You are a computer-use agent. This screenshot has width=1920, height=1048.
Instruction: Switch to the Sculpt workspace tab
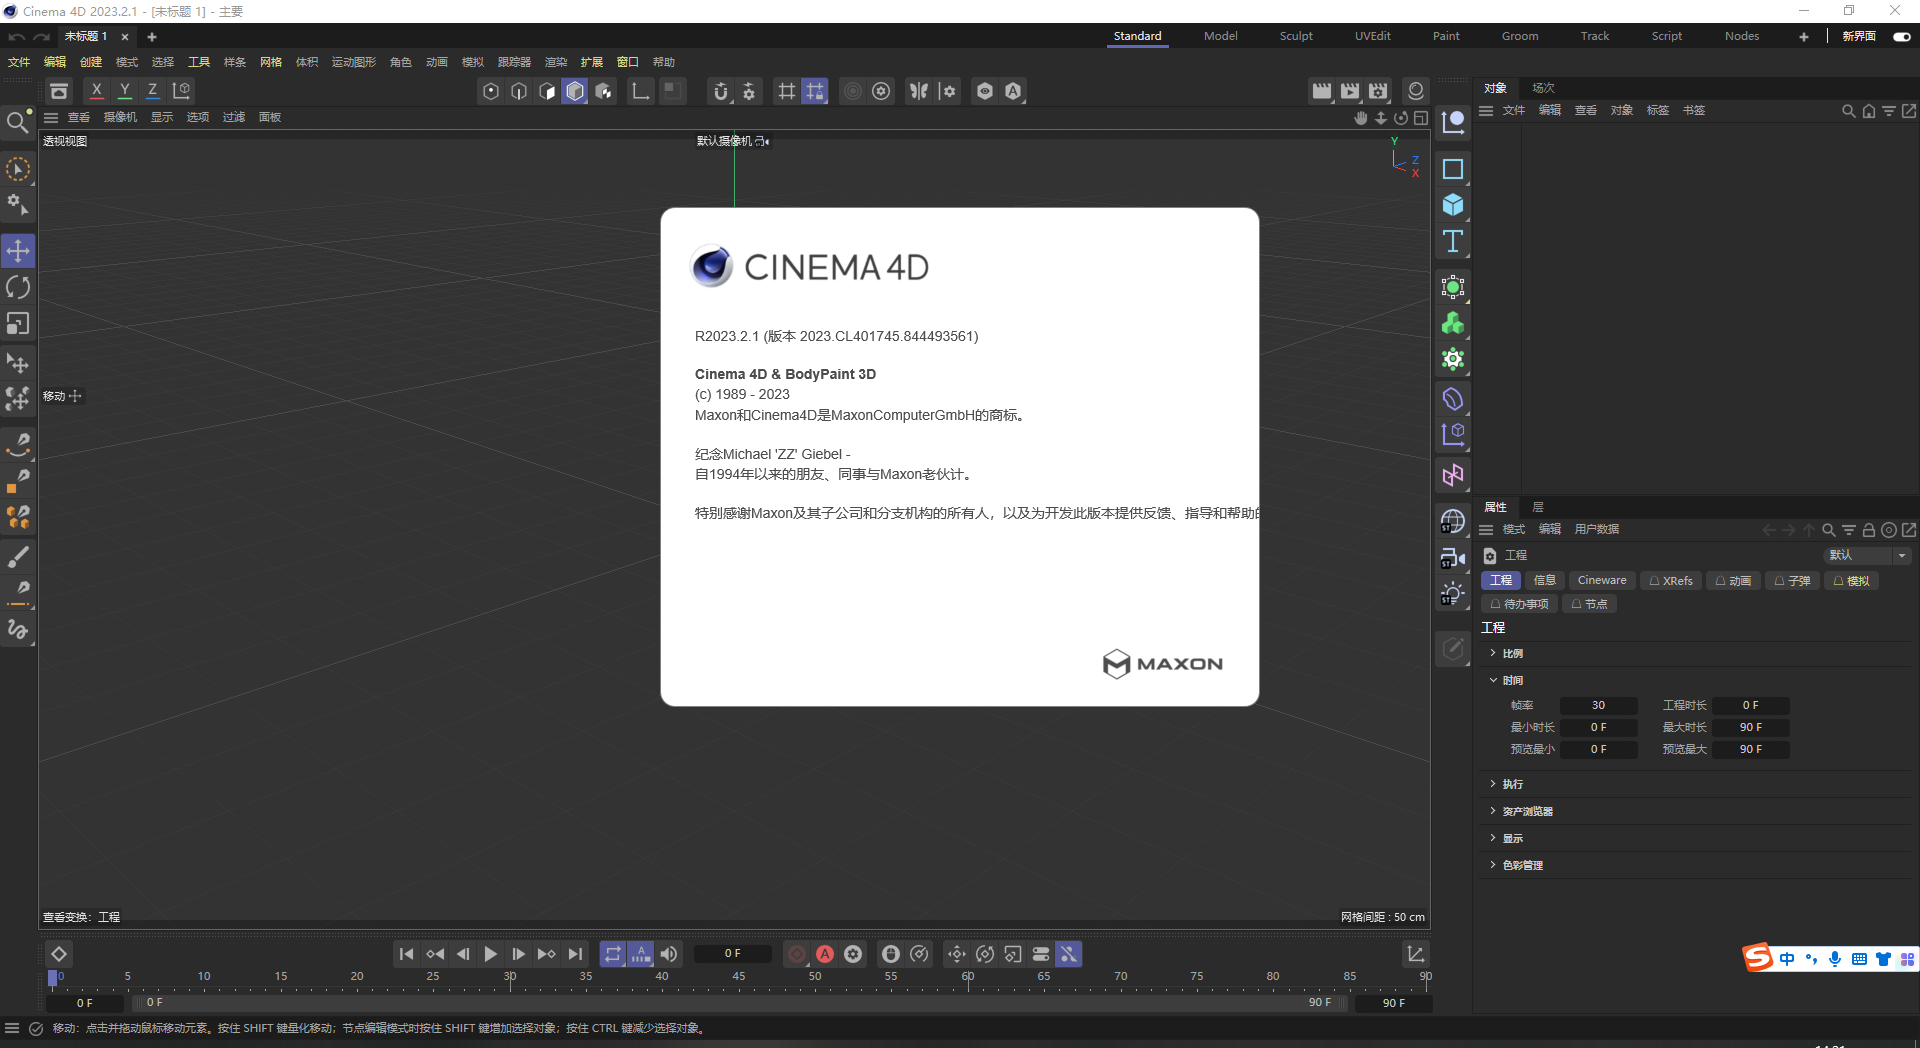click(x=1295, y=36)
